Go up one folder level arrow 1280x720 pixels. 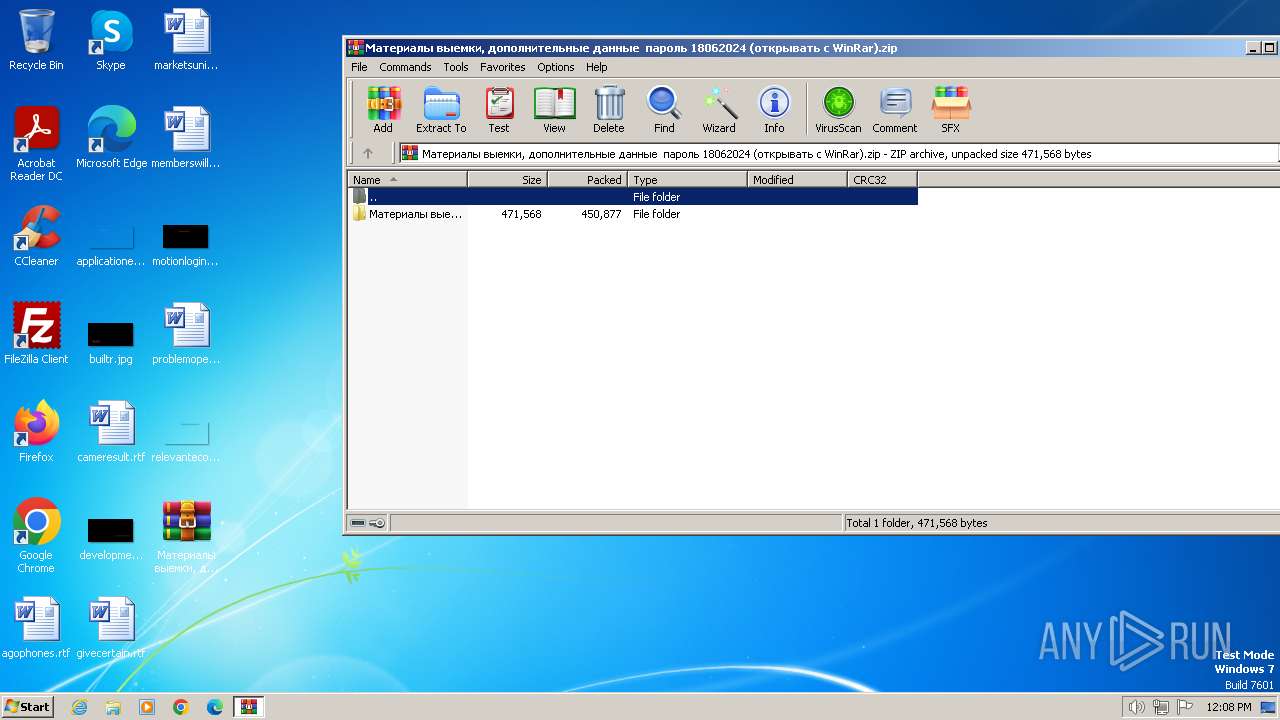(368, 154)
